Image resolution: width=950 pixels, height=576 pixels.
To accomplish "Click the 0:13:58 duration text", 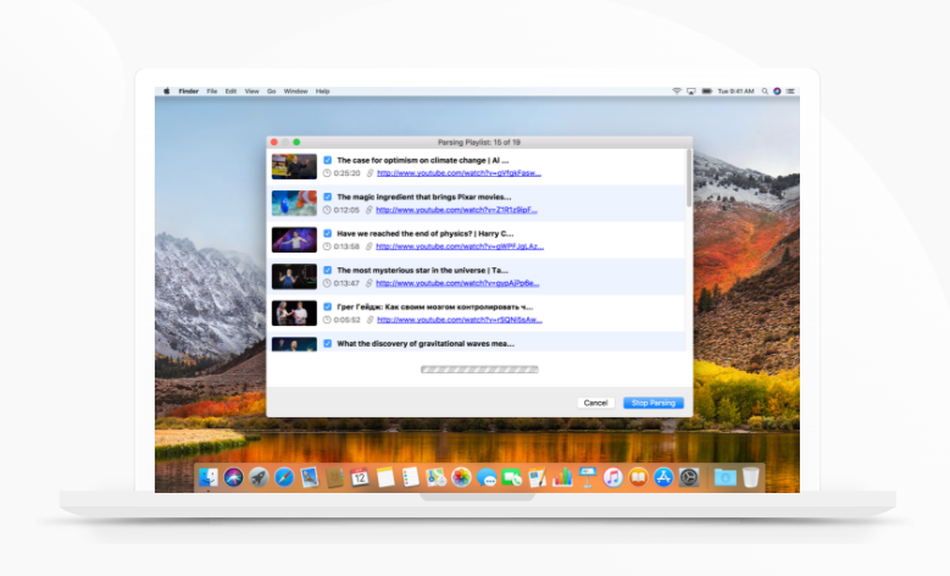I will click(x=346, y=247).
